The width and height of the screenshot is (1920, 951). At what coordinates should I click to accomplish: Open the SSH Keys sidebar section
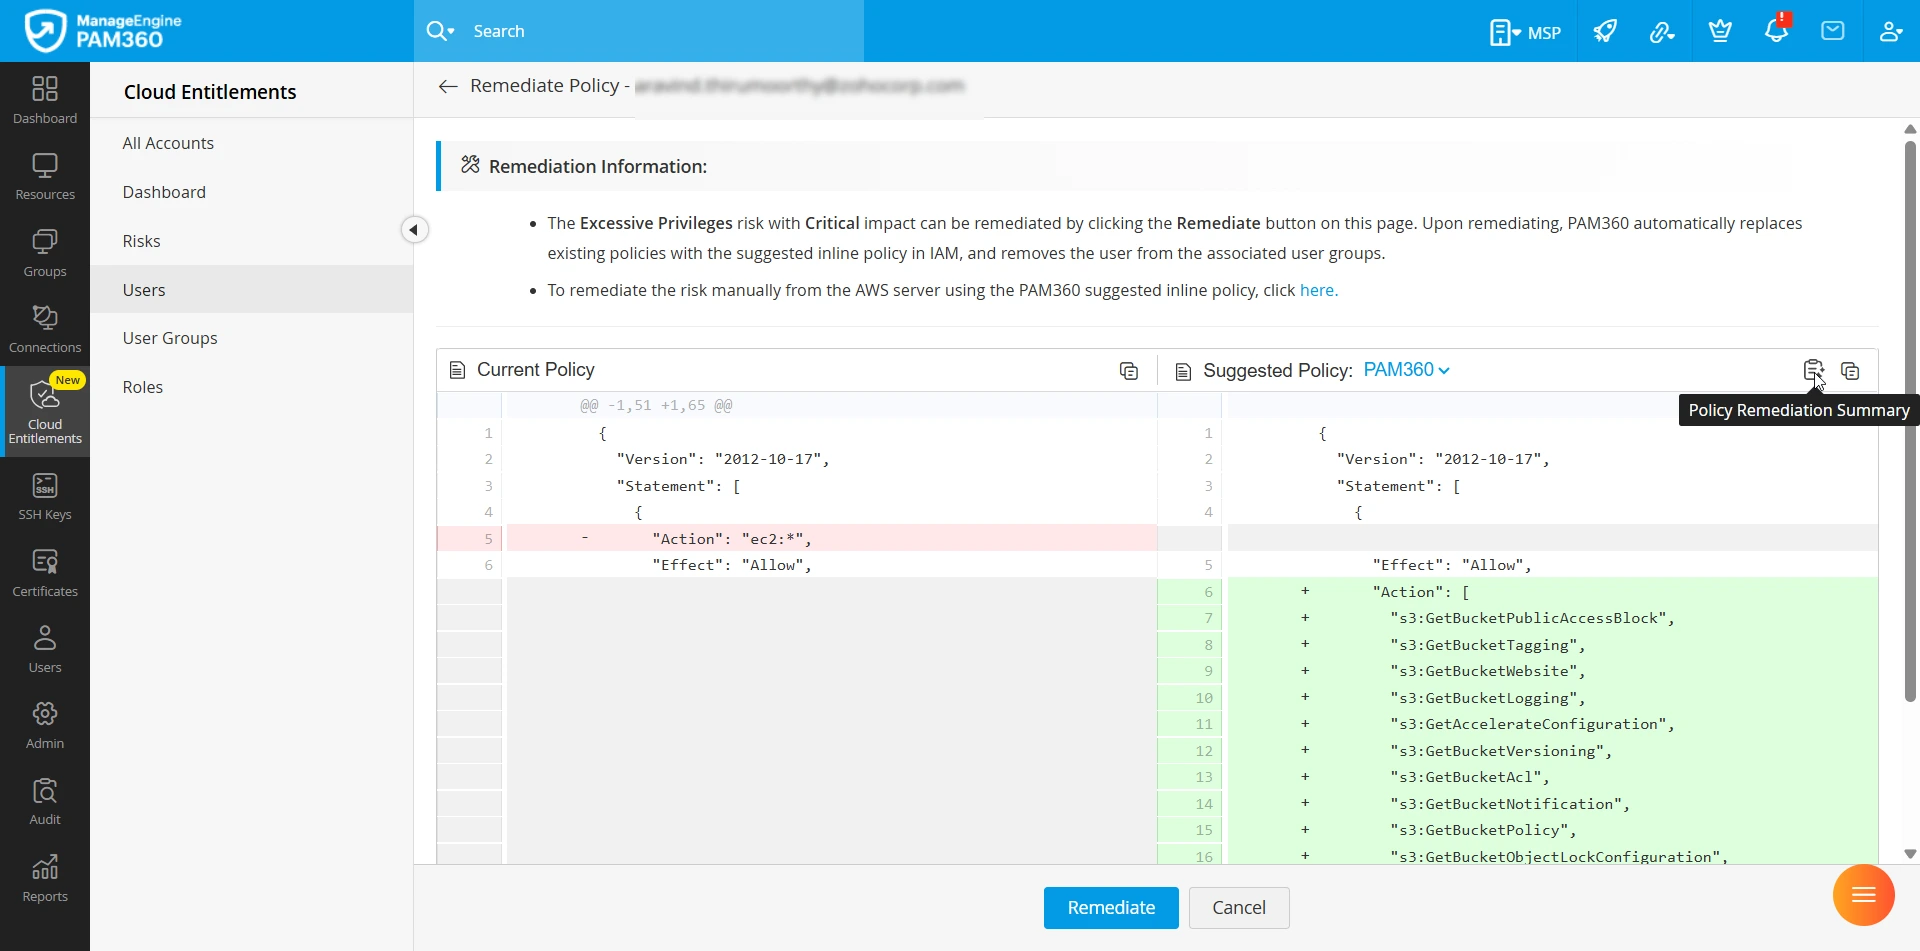pyautogui.click(x=45, y=497)
